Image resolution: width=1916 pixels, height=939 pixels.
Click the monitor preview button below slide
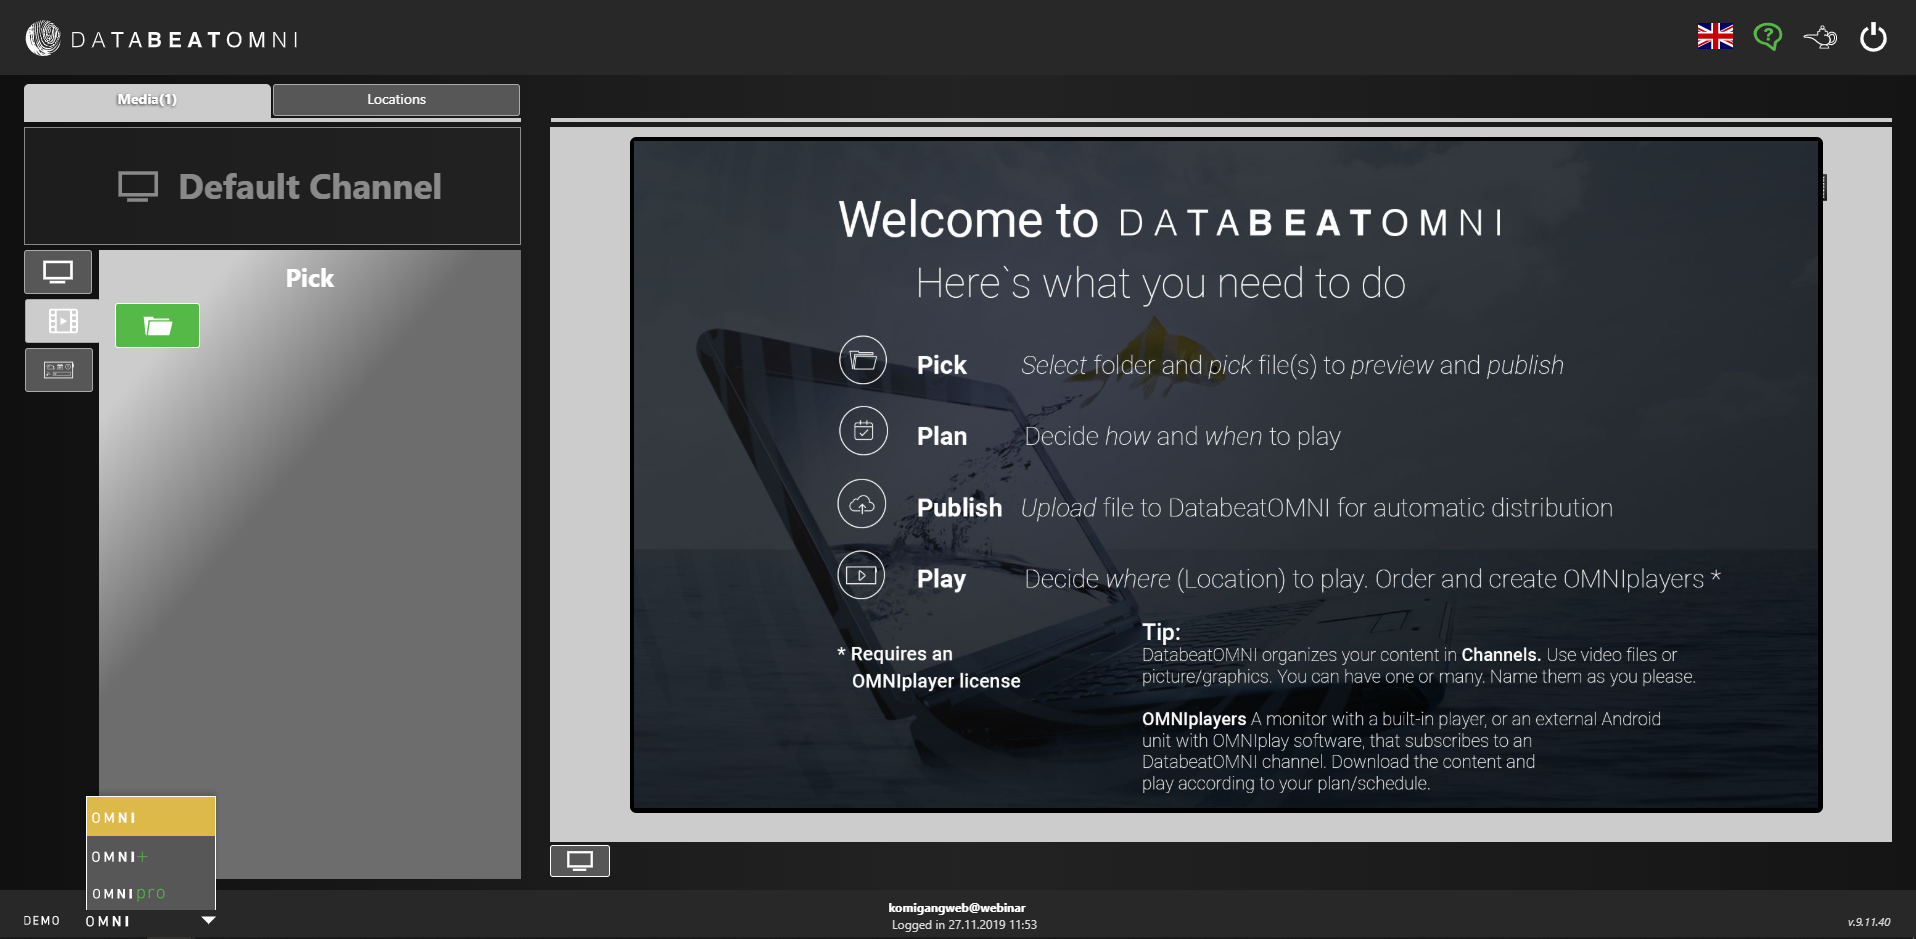coord(580,861)
